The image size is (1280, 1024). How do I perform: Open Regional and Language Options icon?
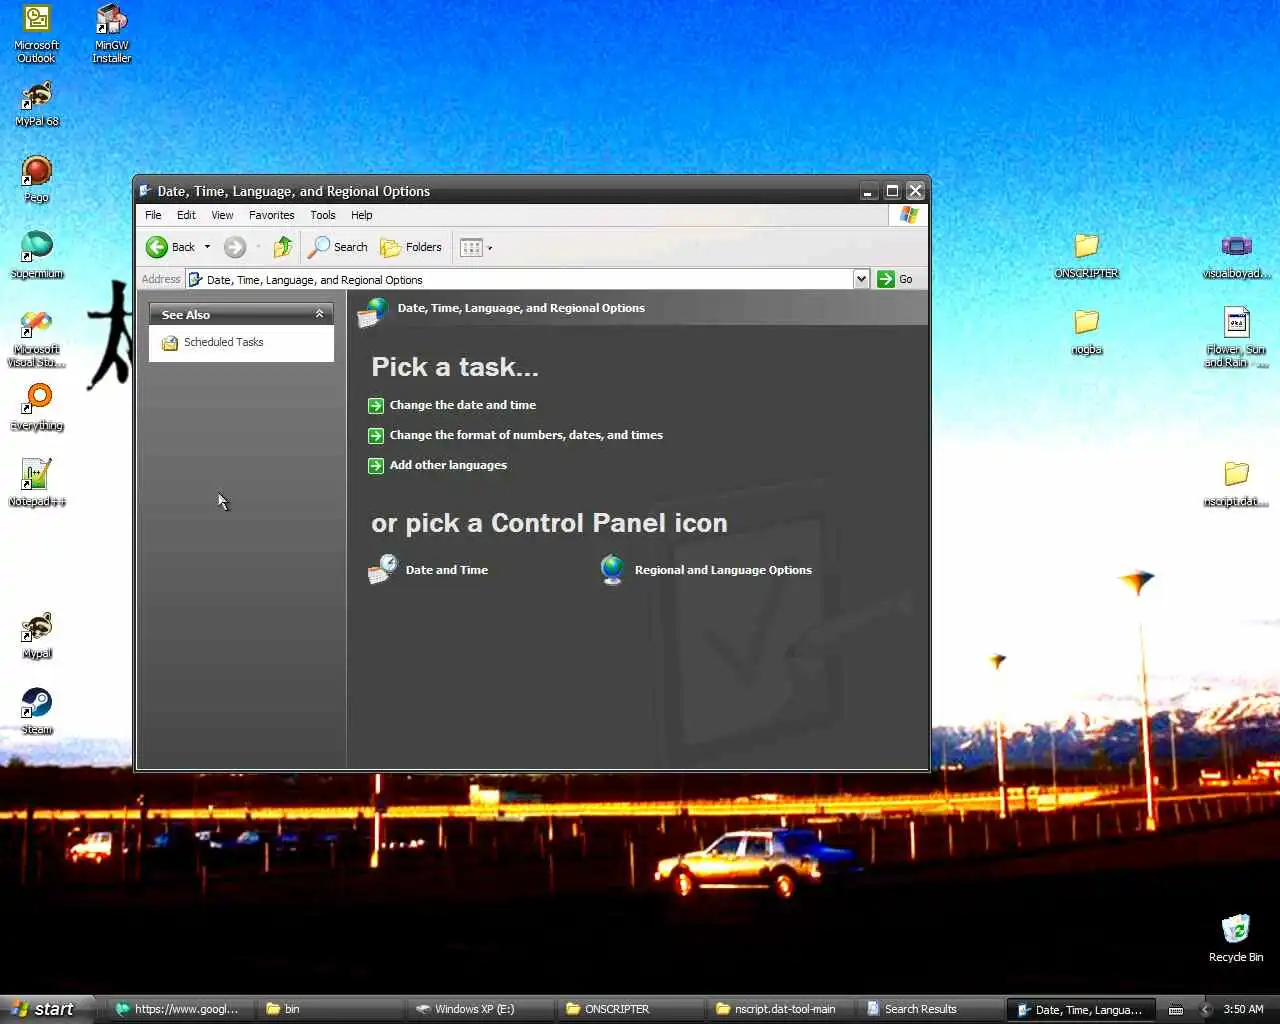coord(705,570)
